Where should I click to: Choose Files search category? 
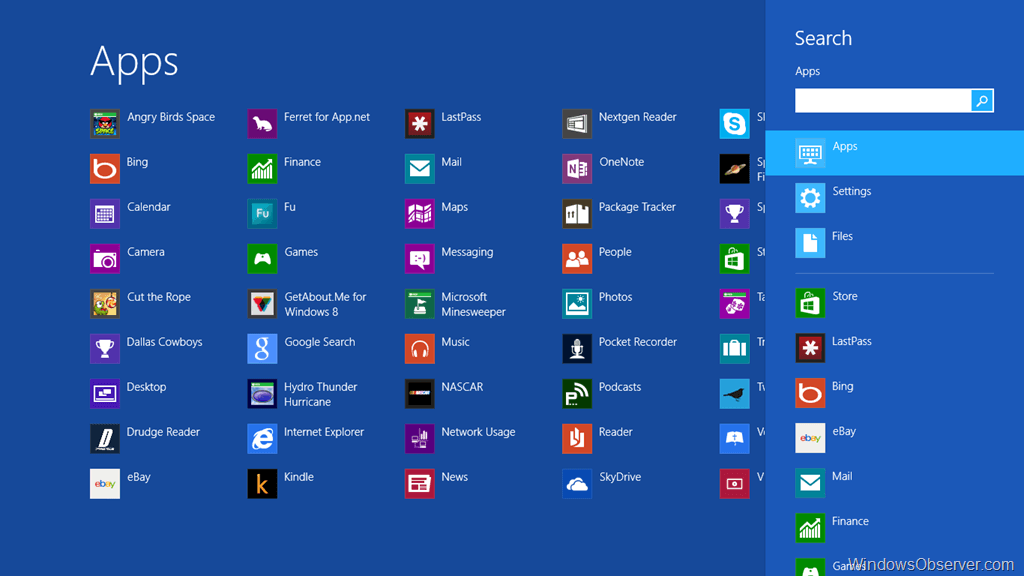point(842,242)
